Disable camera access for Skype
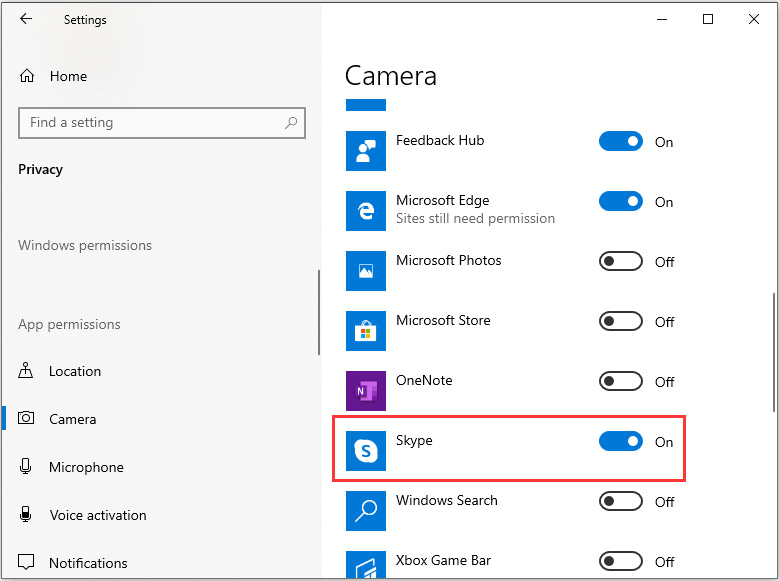 620,442
